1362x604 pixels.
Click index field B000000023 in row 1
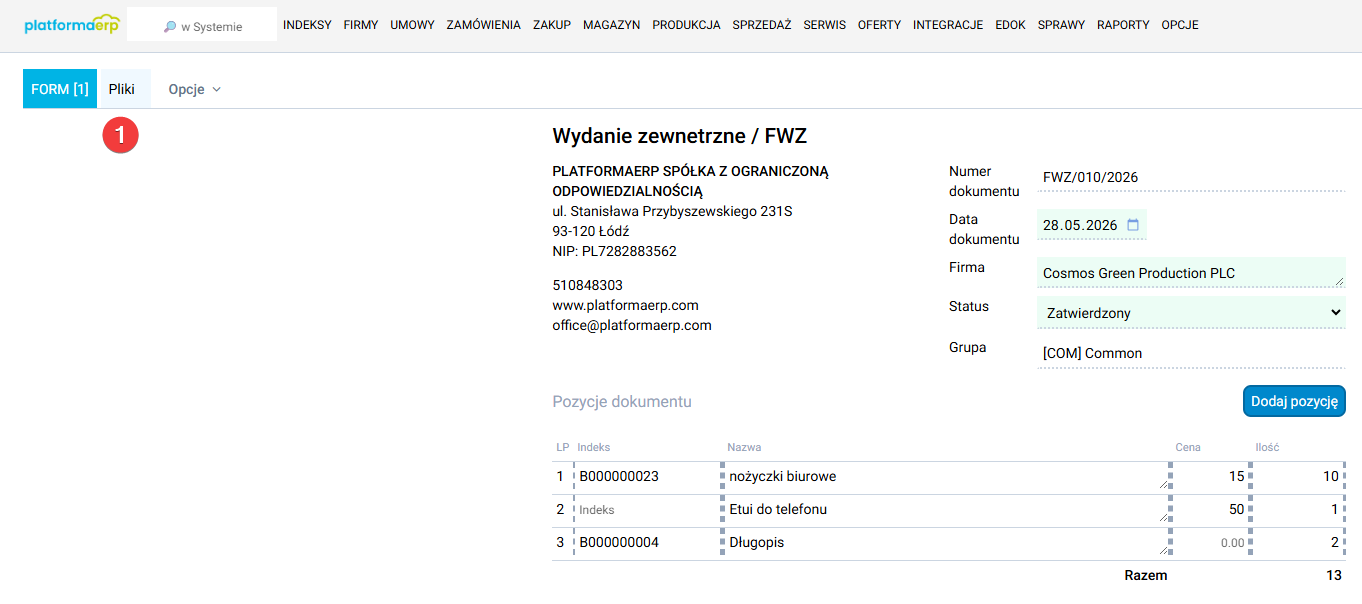click(646, 477)
